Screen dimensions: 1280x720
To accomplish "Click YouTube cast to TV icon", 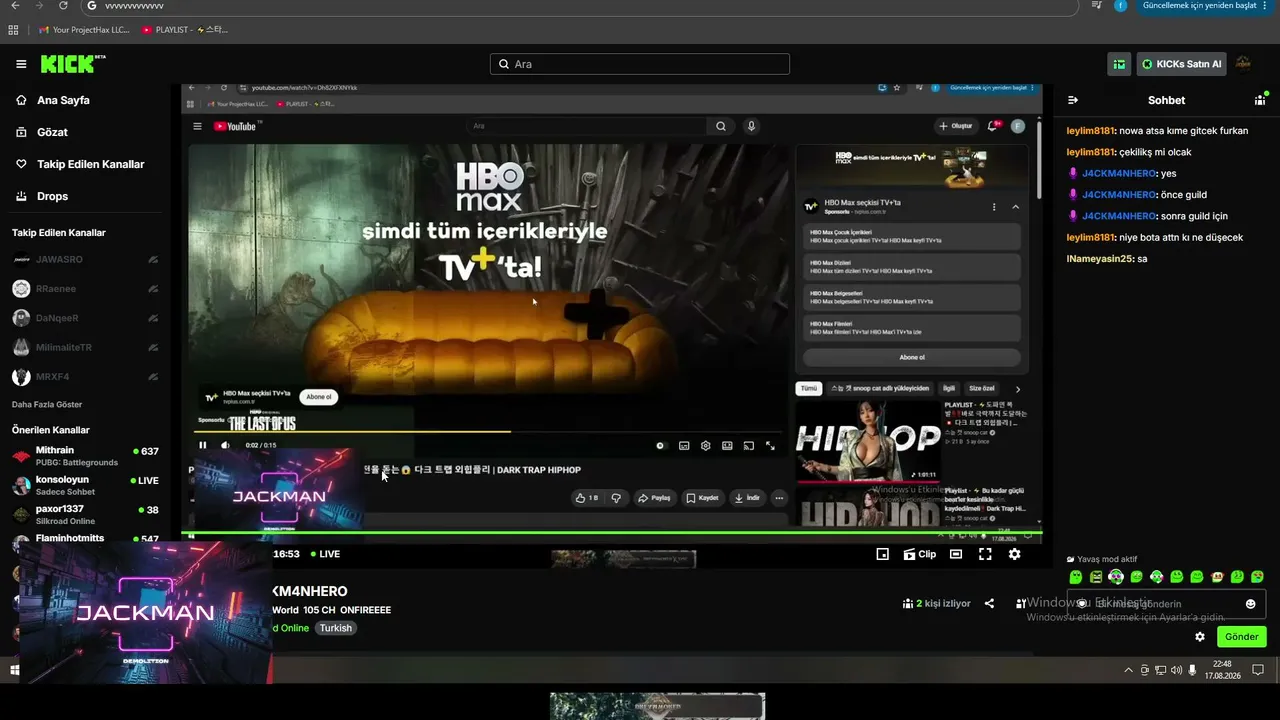I will (749, 445).
